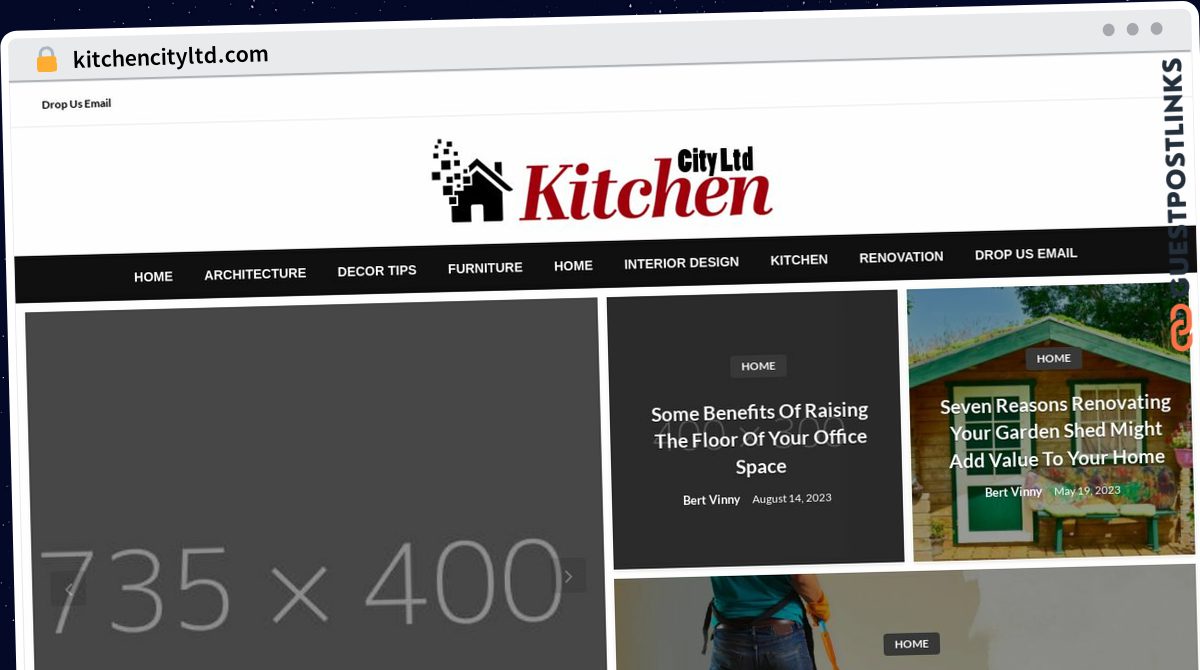Image resolution: width=1200 pixels, height=670 pixels.
Task: Click the Drop Us Email top link
Action: [76, 104]
